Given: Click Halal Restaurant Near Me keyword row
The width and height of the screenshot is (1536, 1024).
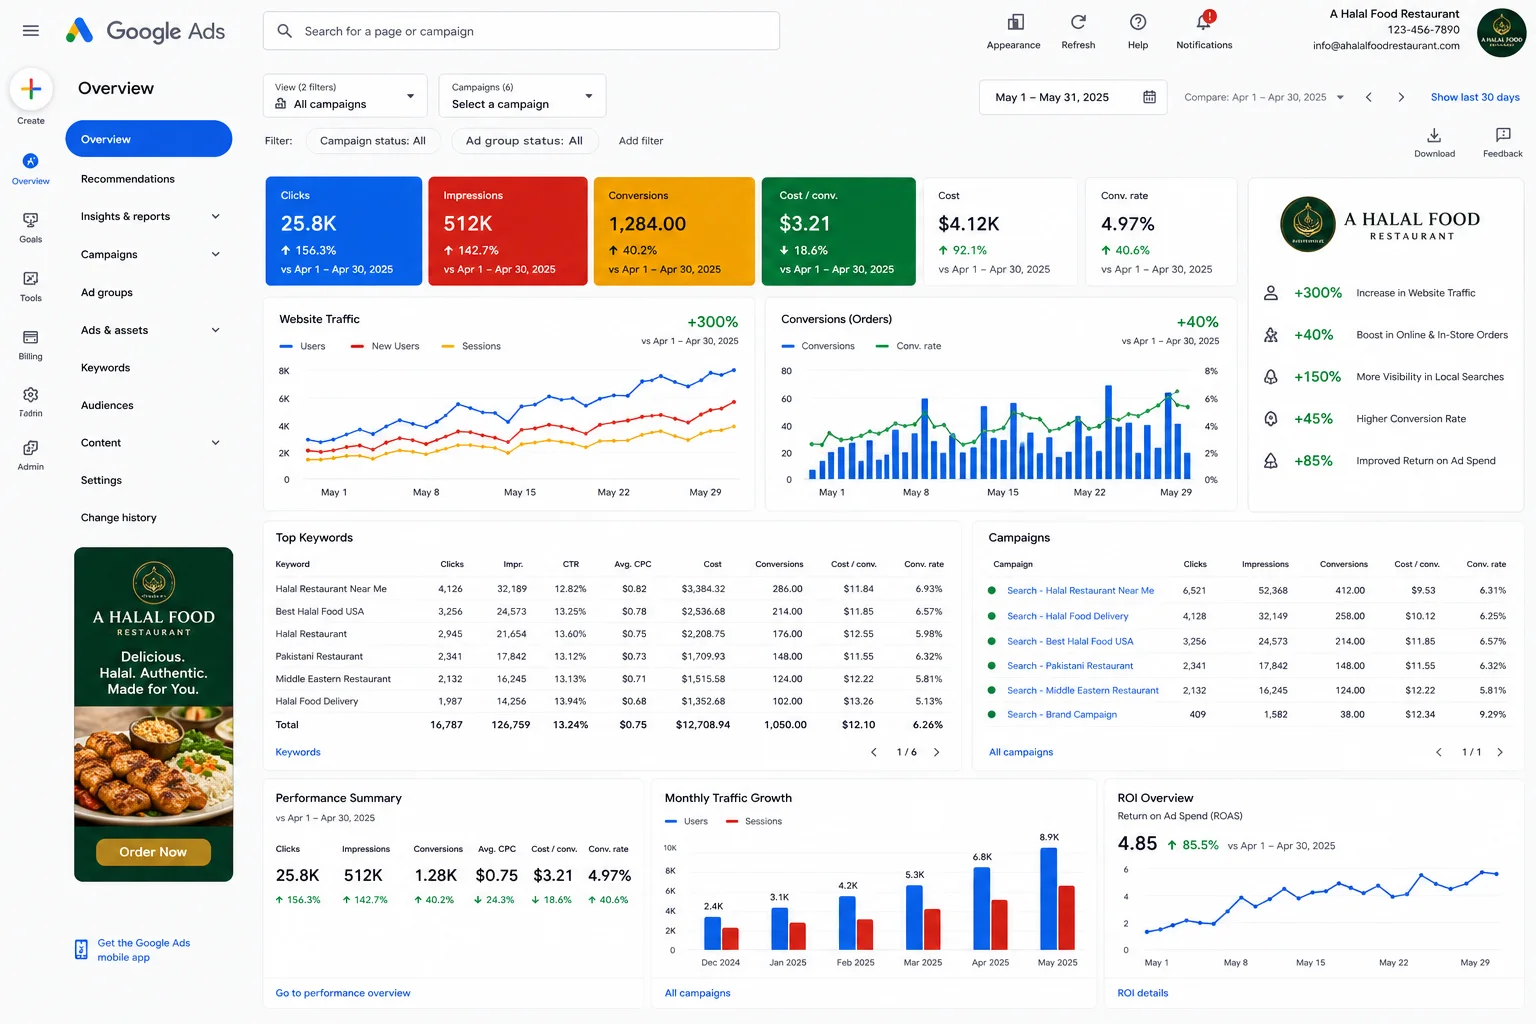Looking at the screenshot, I should tap(609, 589).
